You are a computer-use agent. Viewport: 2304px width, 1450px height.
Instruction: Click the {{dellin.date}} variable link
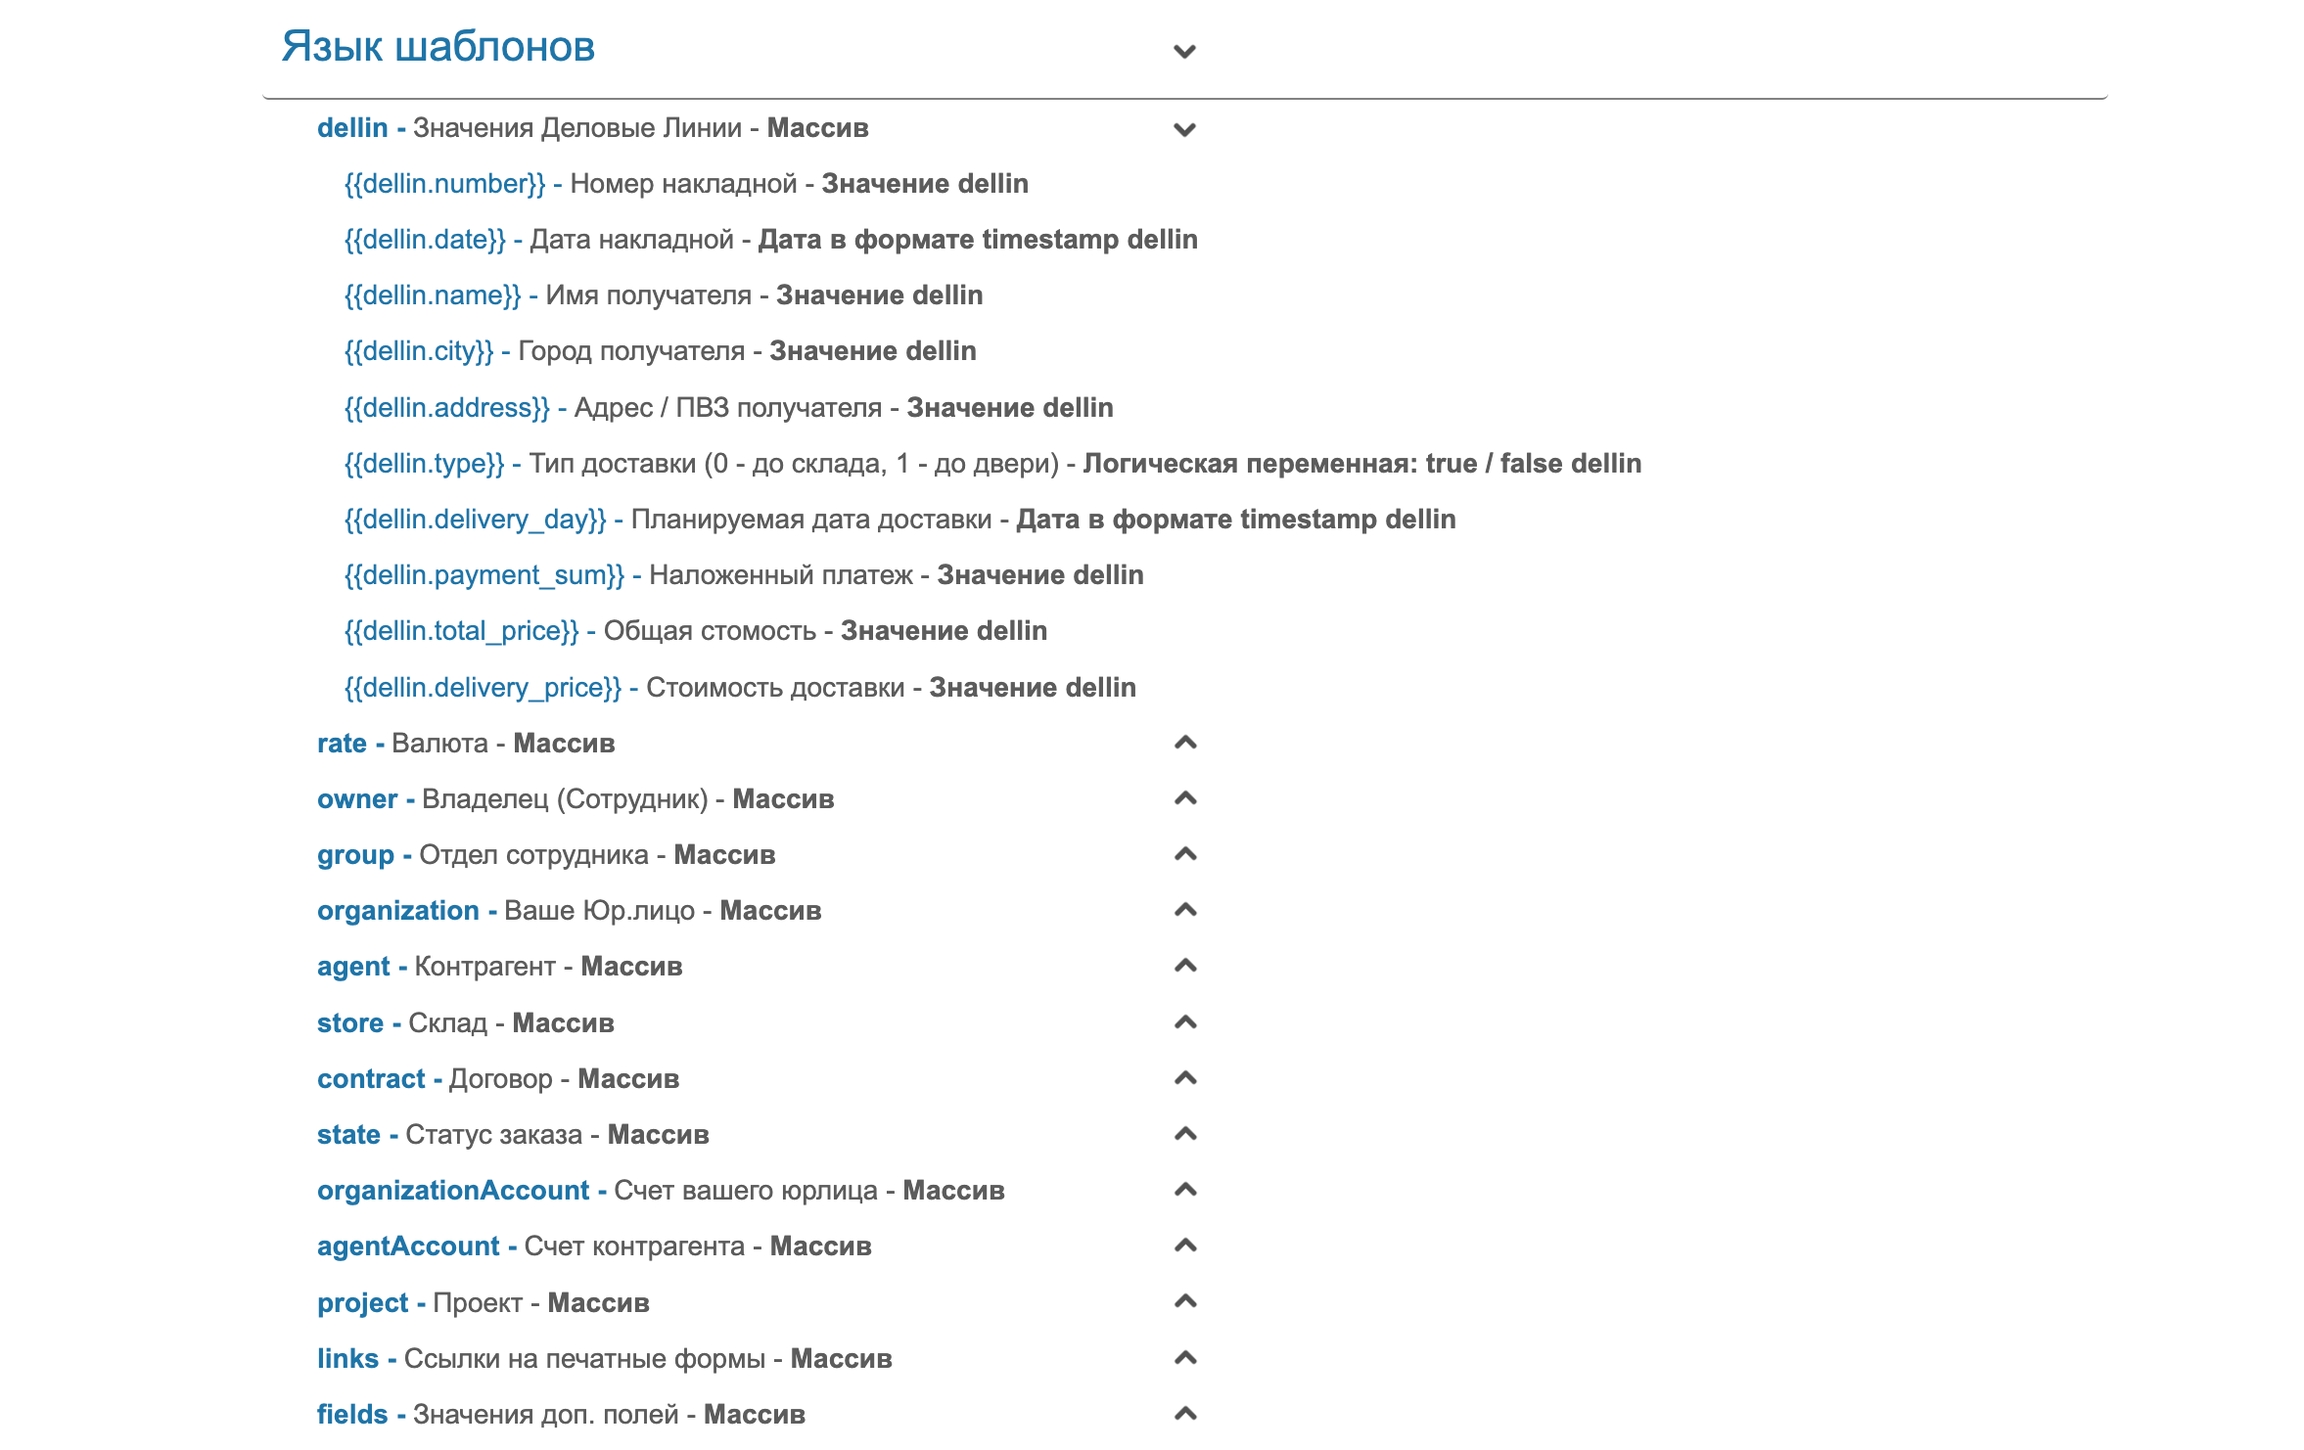(425, 240)
